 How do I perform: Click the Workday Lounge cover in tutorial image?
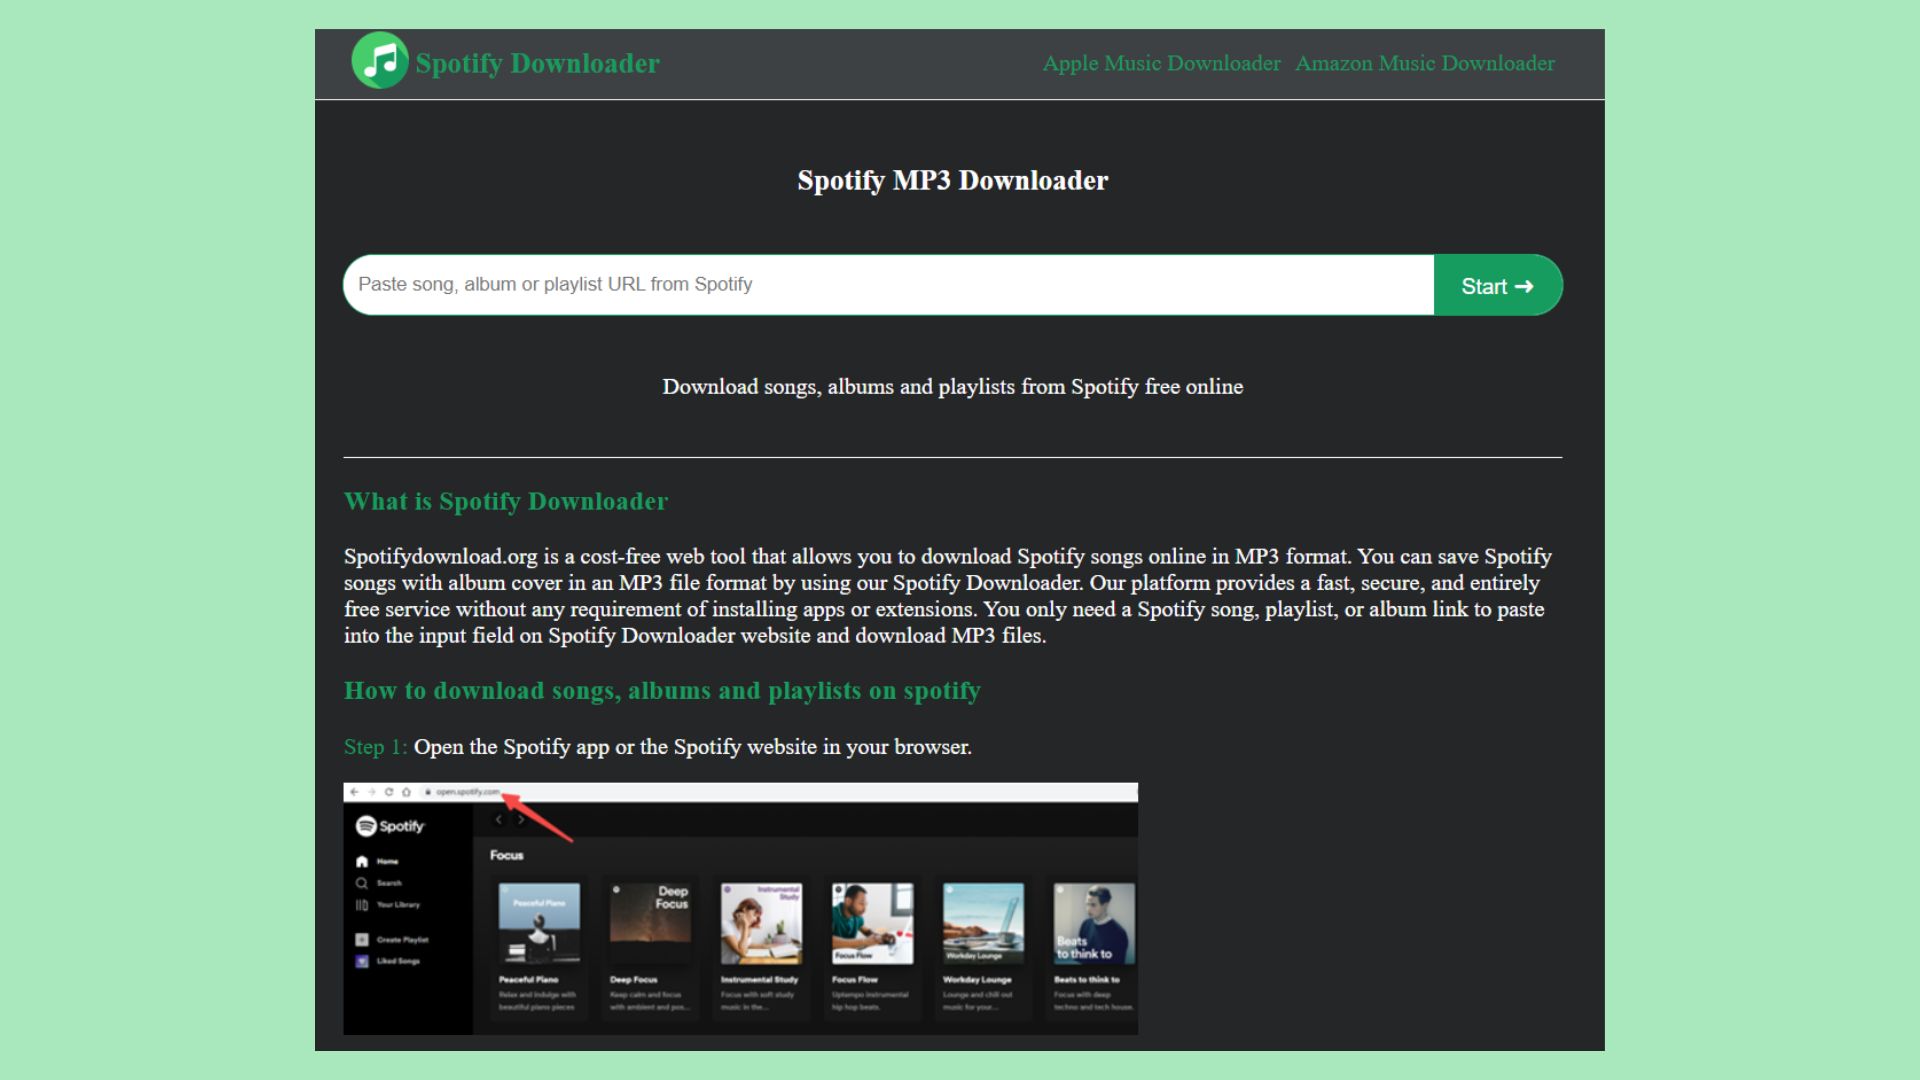983,923
